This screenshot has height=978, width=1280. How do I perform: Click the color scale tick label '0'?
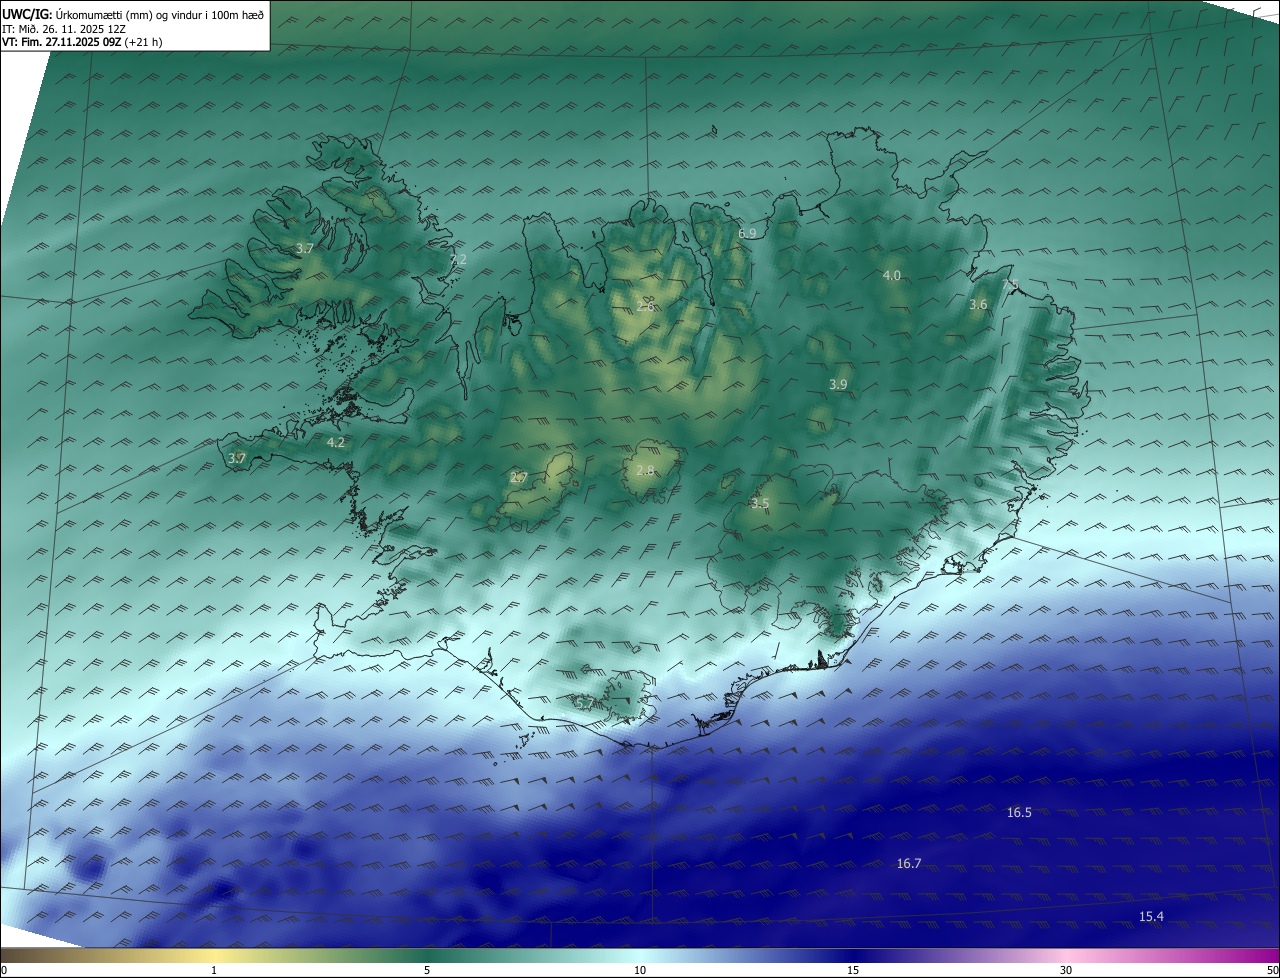point(4,970)
